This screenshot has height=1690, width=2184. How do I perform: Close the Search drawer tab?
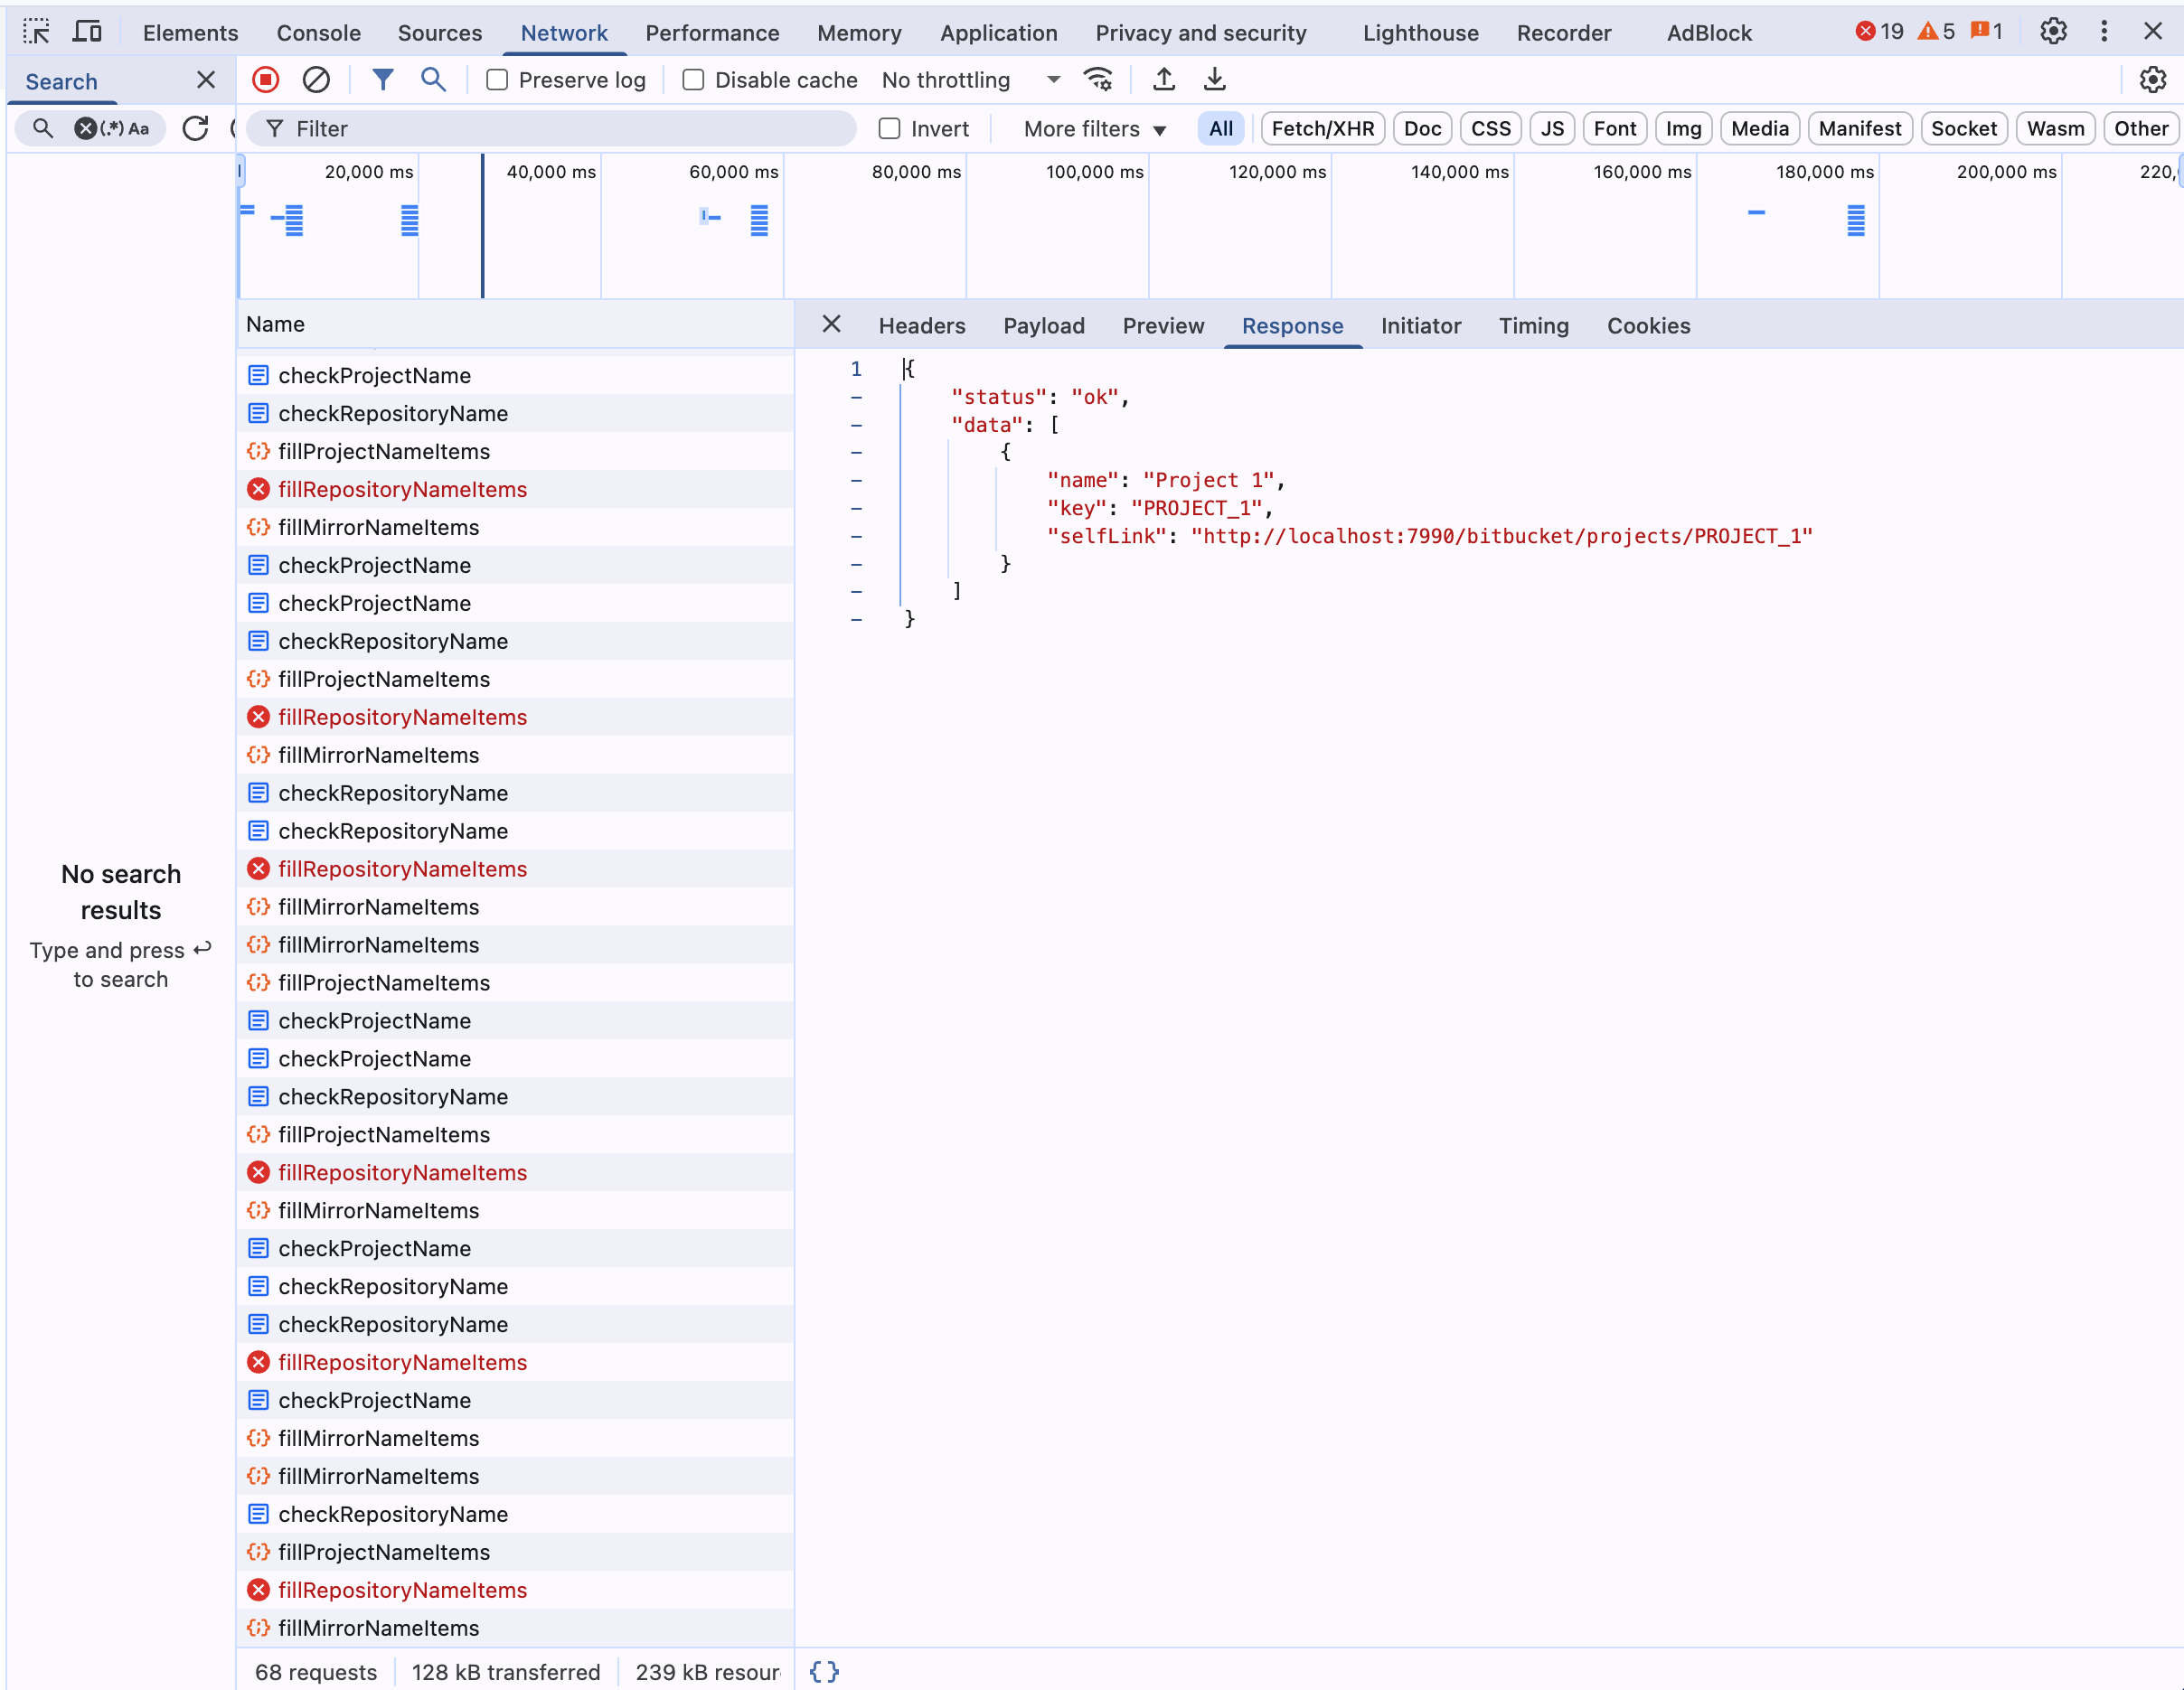[206, 80]
